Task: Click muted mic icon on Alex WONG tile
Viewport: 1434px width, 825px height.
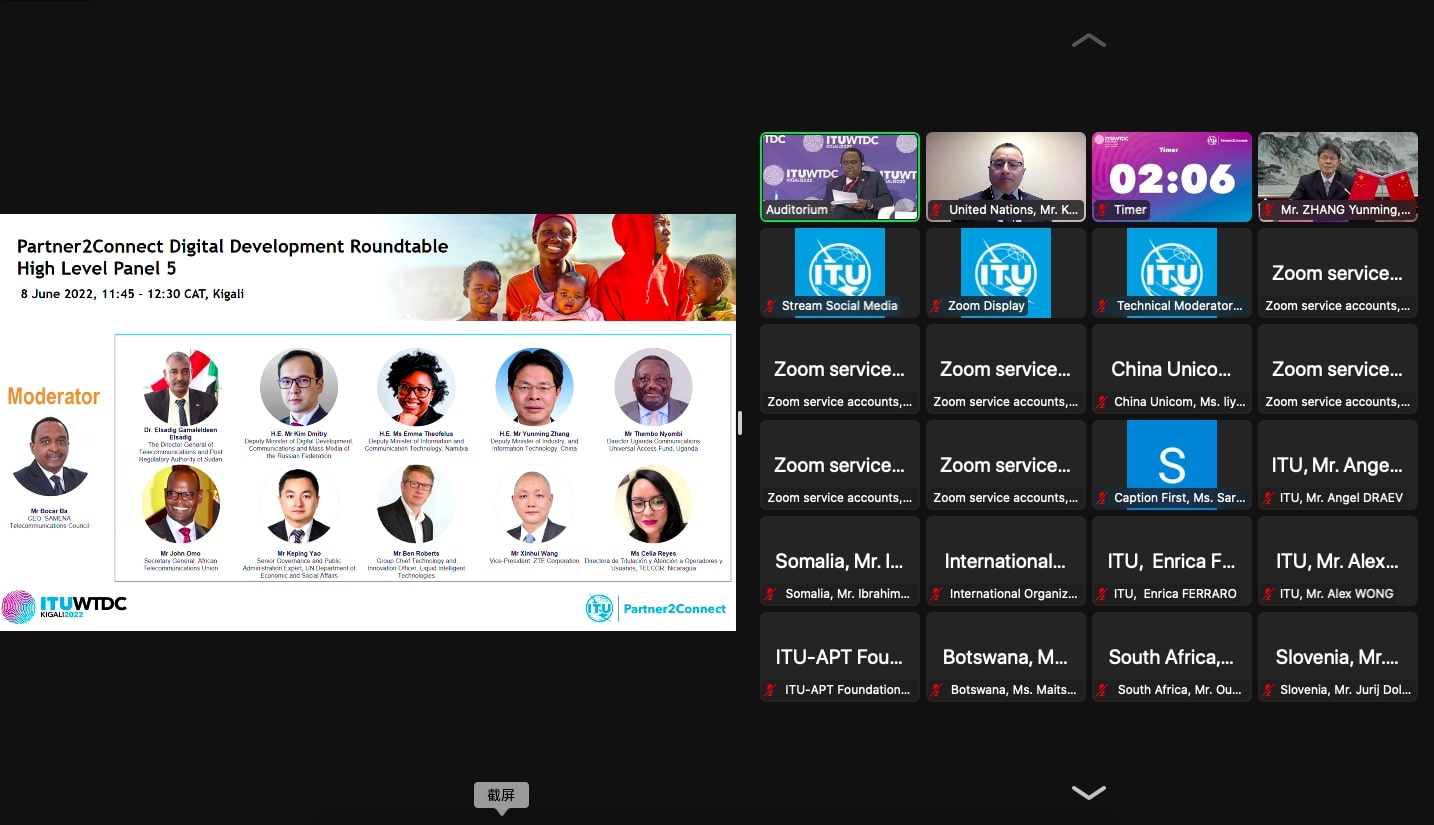Action: click(1269, 594)
